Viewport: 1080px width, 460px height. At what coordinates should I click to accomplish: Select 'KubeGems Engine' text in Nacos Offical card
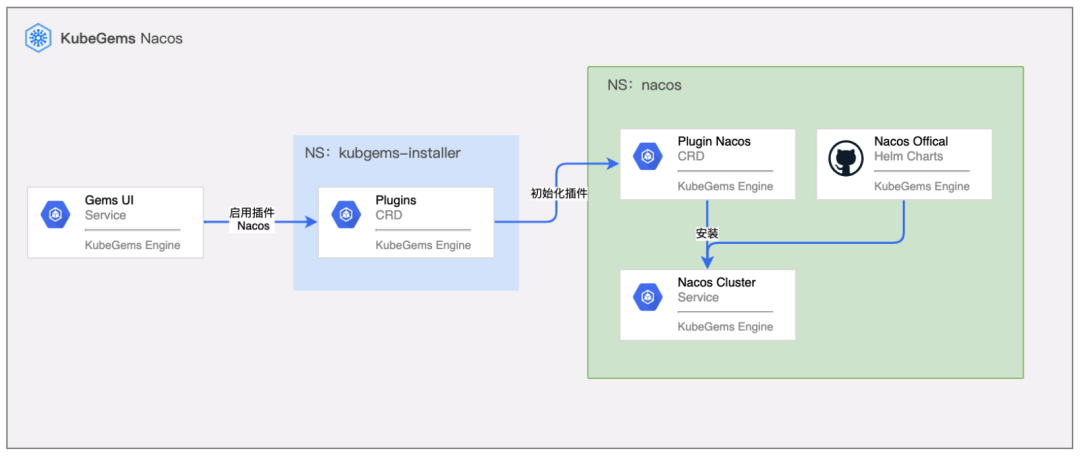coord(922,186)
